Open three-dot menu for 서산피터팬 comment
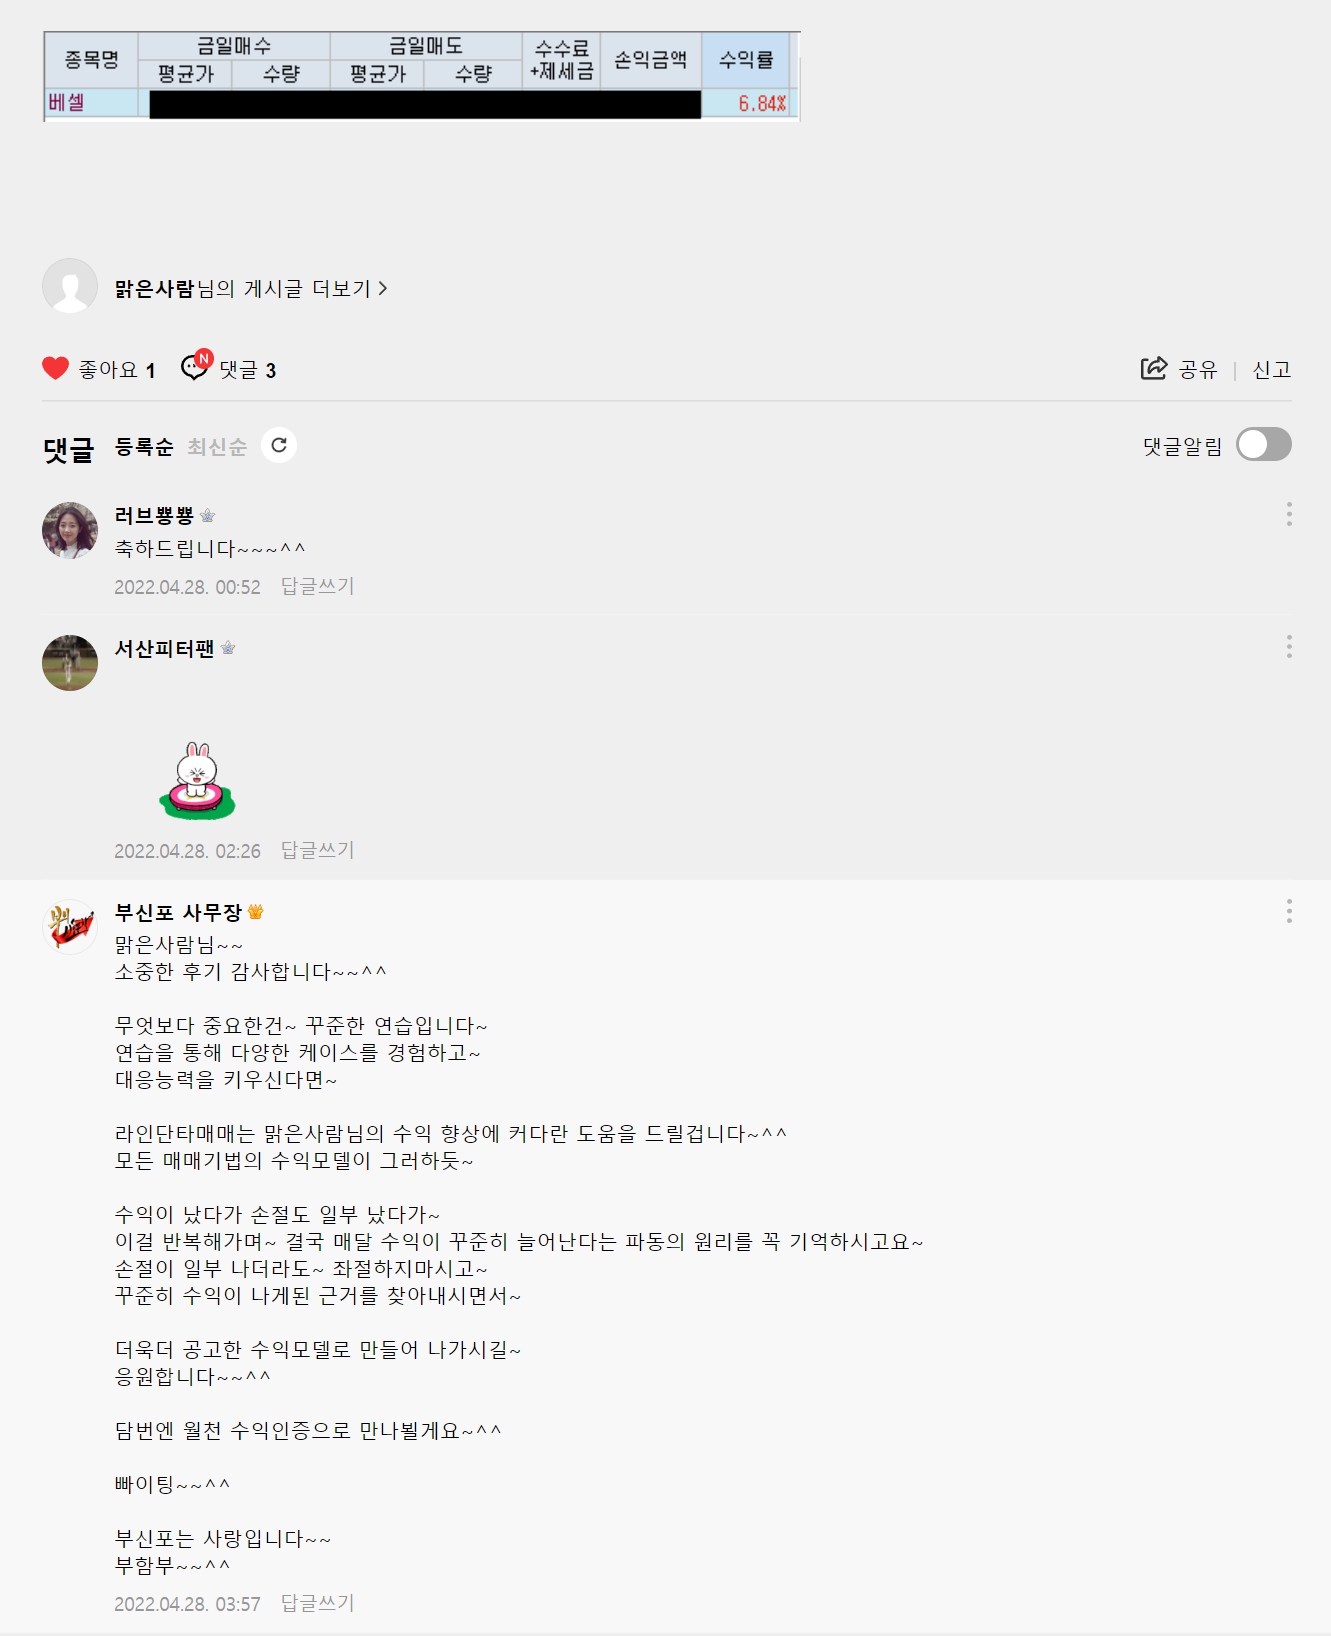 click(x=1289, y=647)
